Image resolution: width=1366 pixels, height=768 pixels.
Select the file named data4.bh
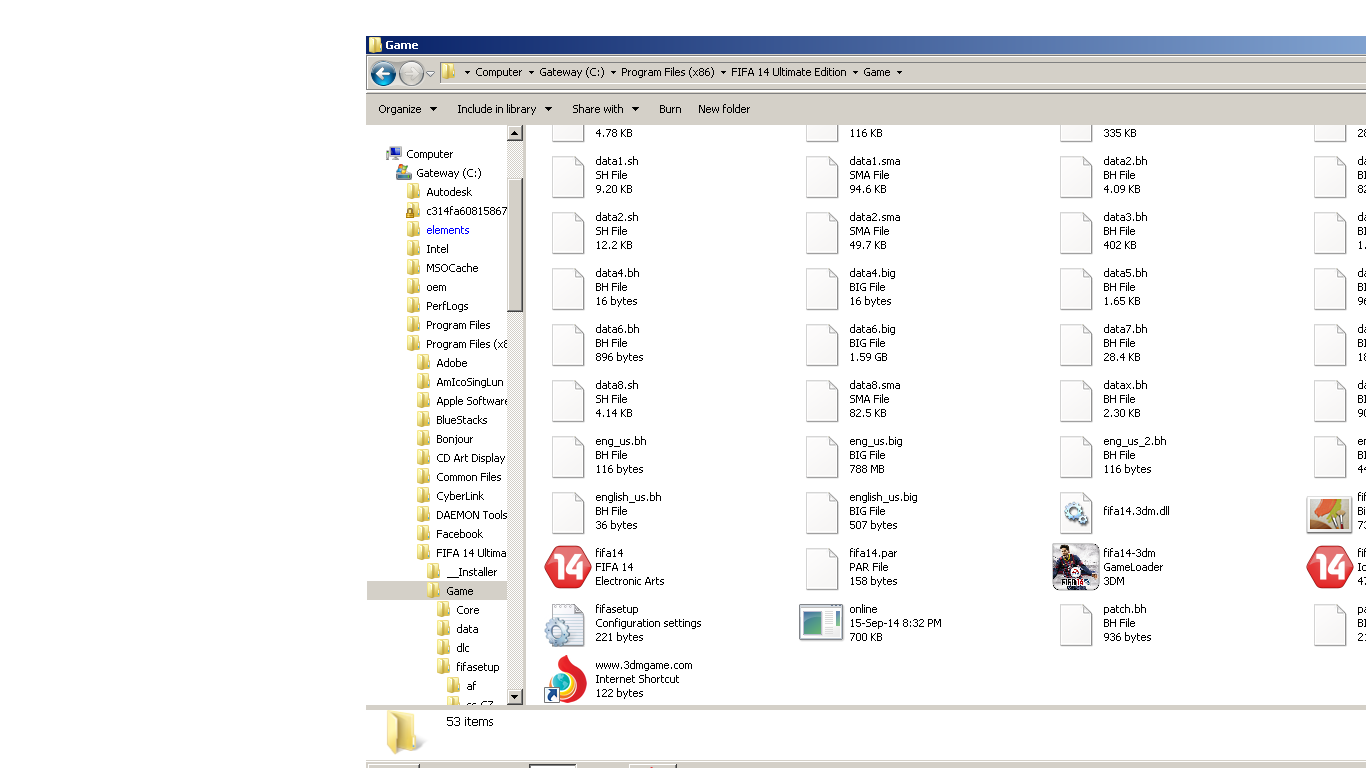617,273
